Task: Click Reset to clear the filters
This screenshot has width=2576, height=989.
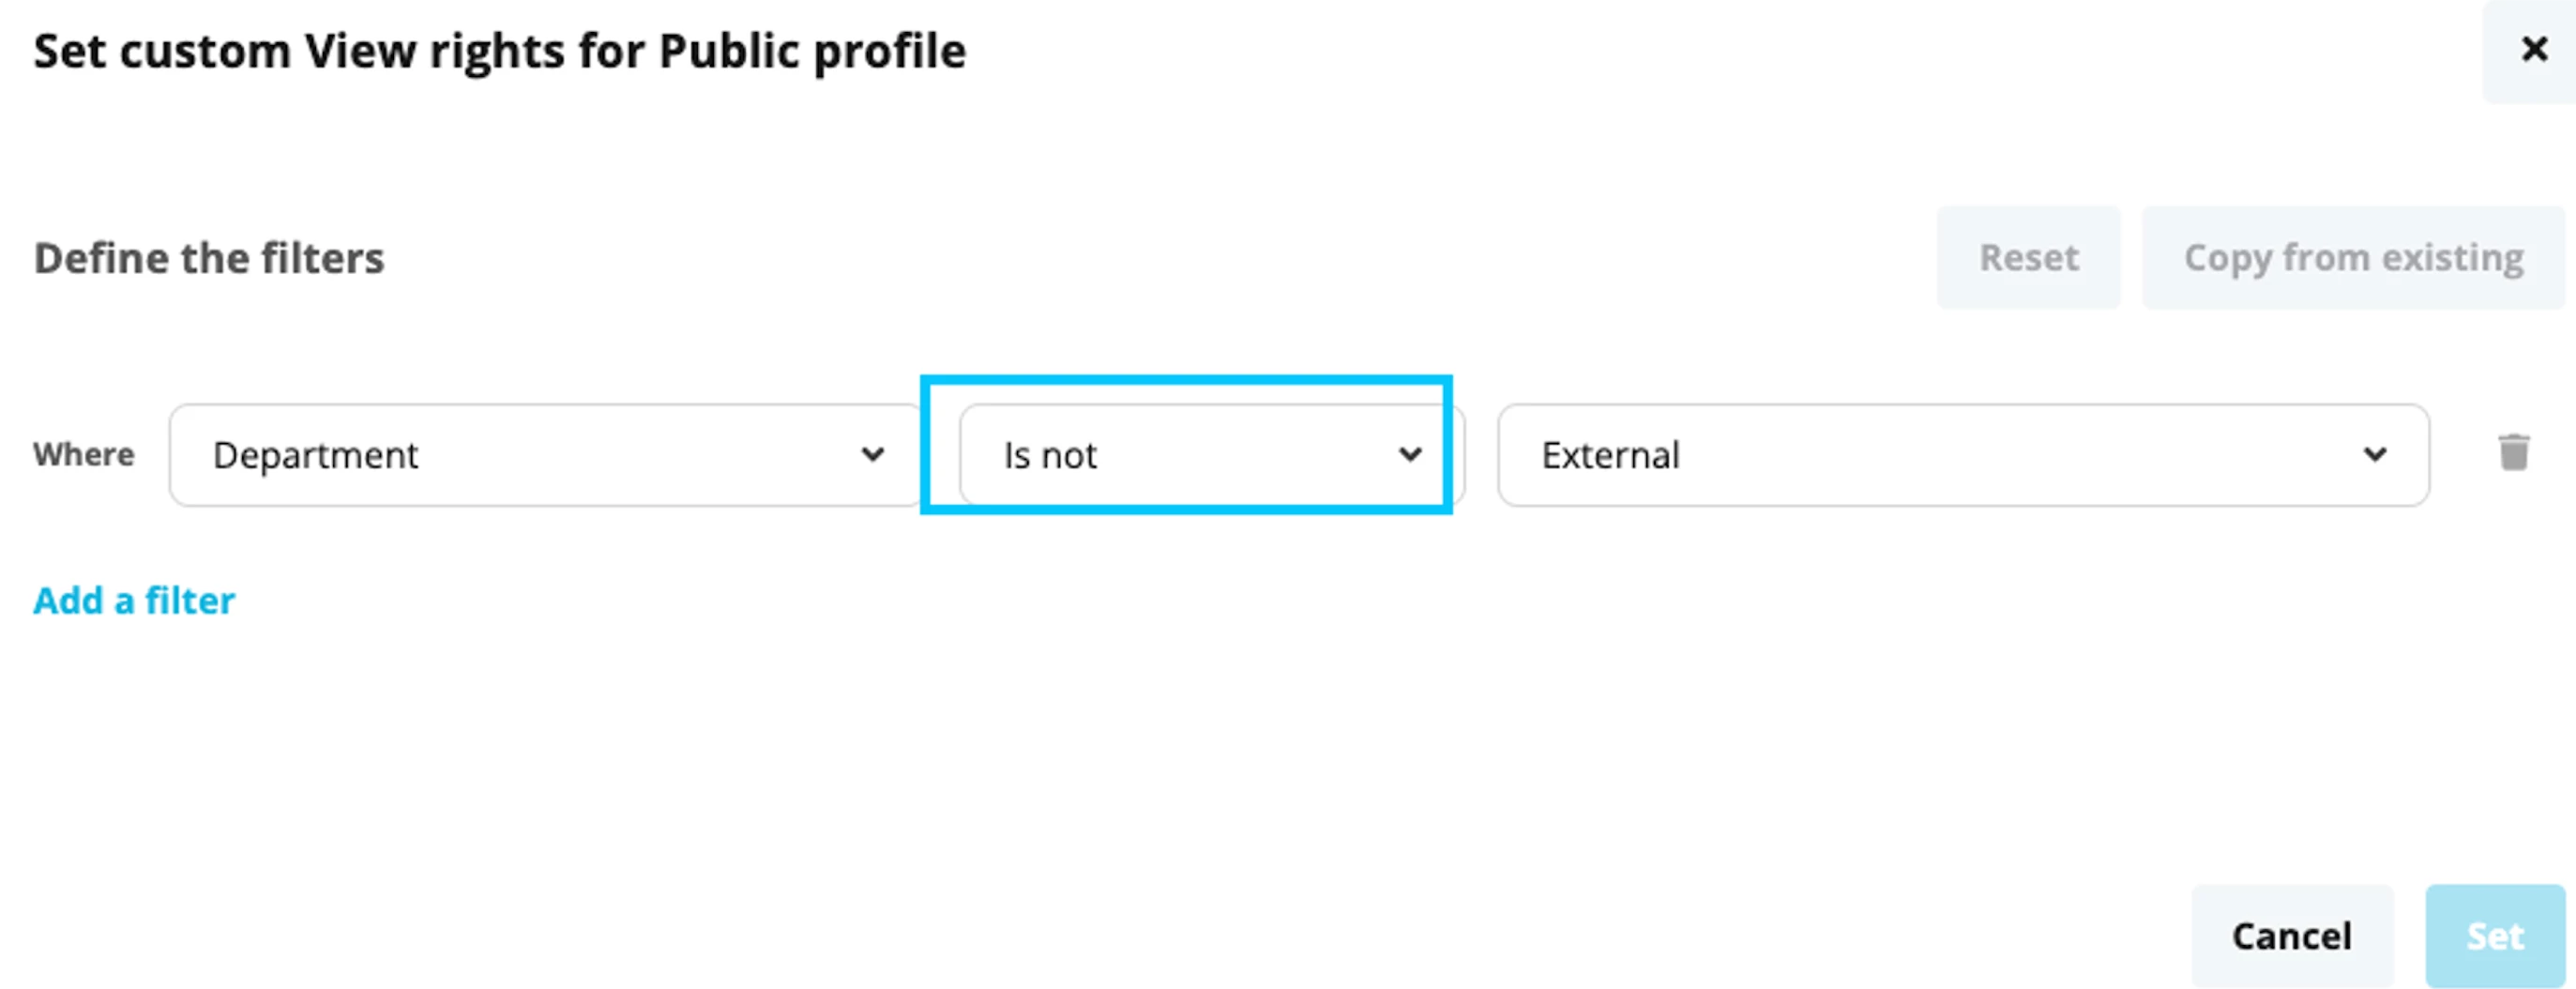Action: pyautogui.click(x=2028, y=257)
